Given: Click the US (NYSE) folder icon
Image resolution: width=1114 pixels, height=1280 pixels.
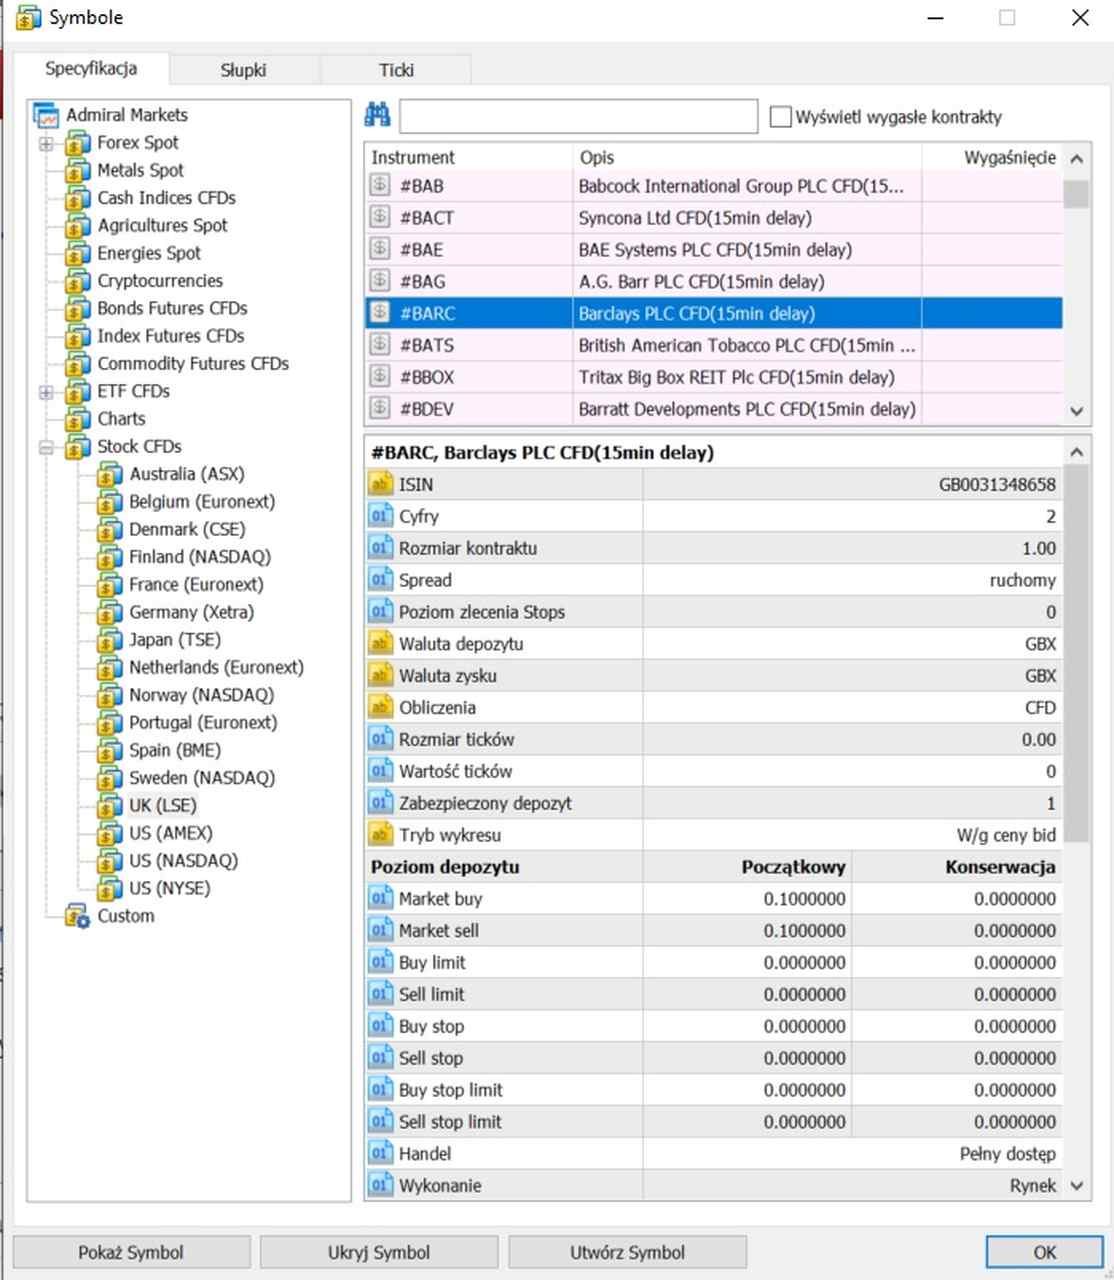Looking at the screenshot, I should coord(109,889).
